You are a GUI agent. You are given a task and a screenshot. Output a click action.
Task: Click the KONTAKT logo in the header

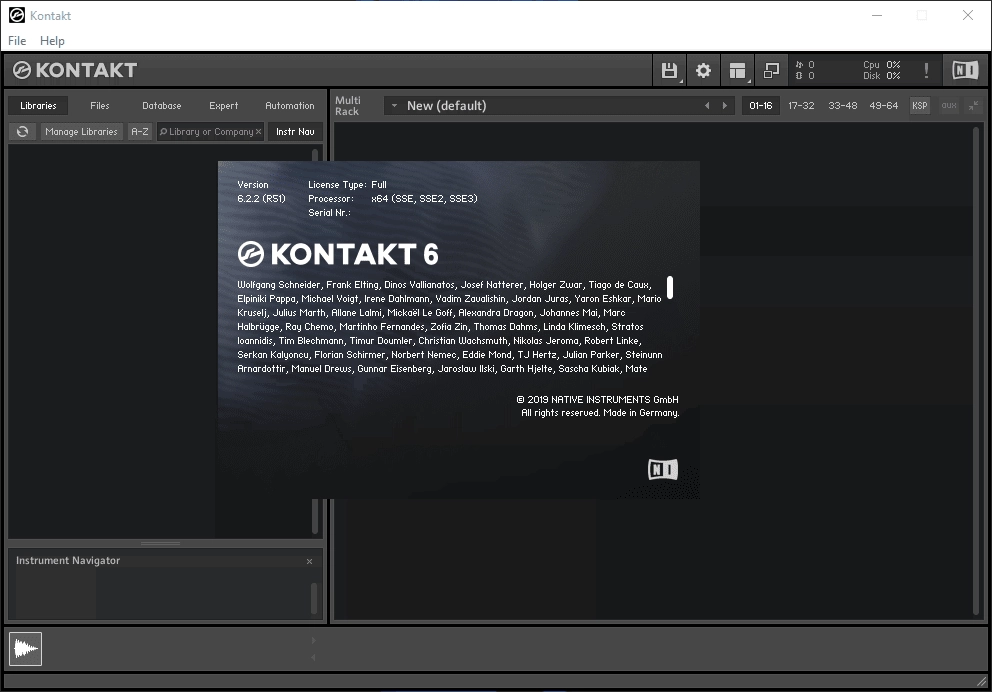(75, 70)
